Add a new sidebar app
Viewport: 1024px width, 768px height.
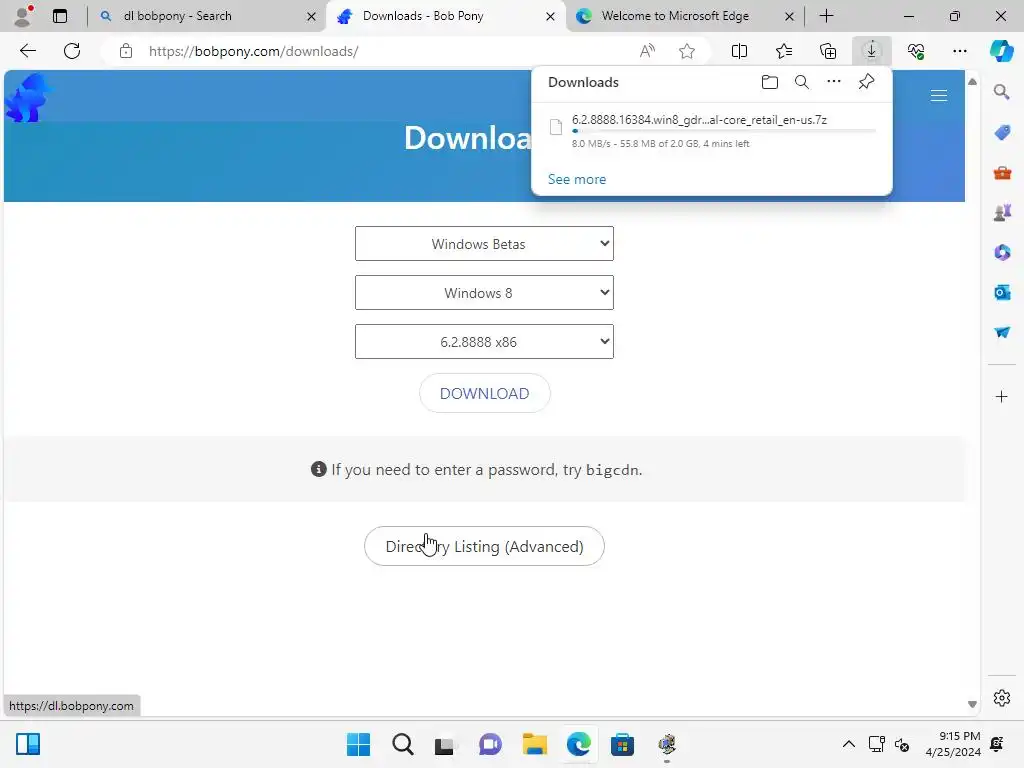[1002, 396]
